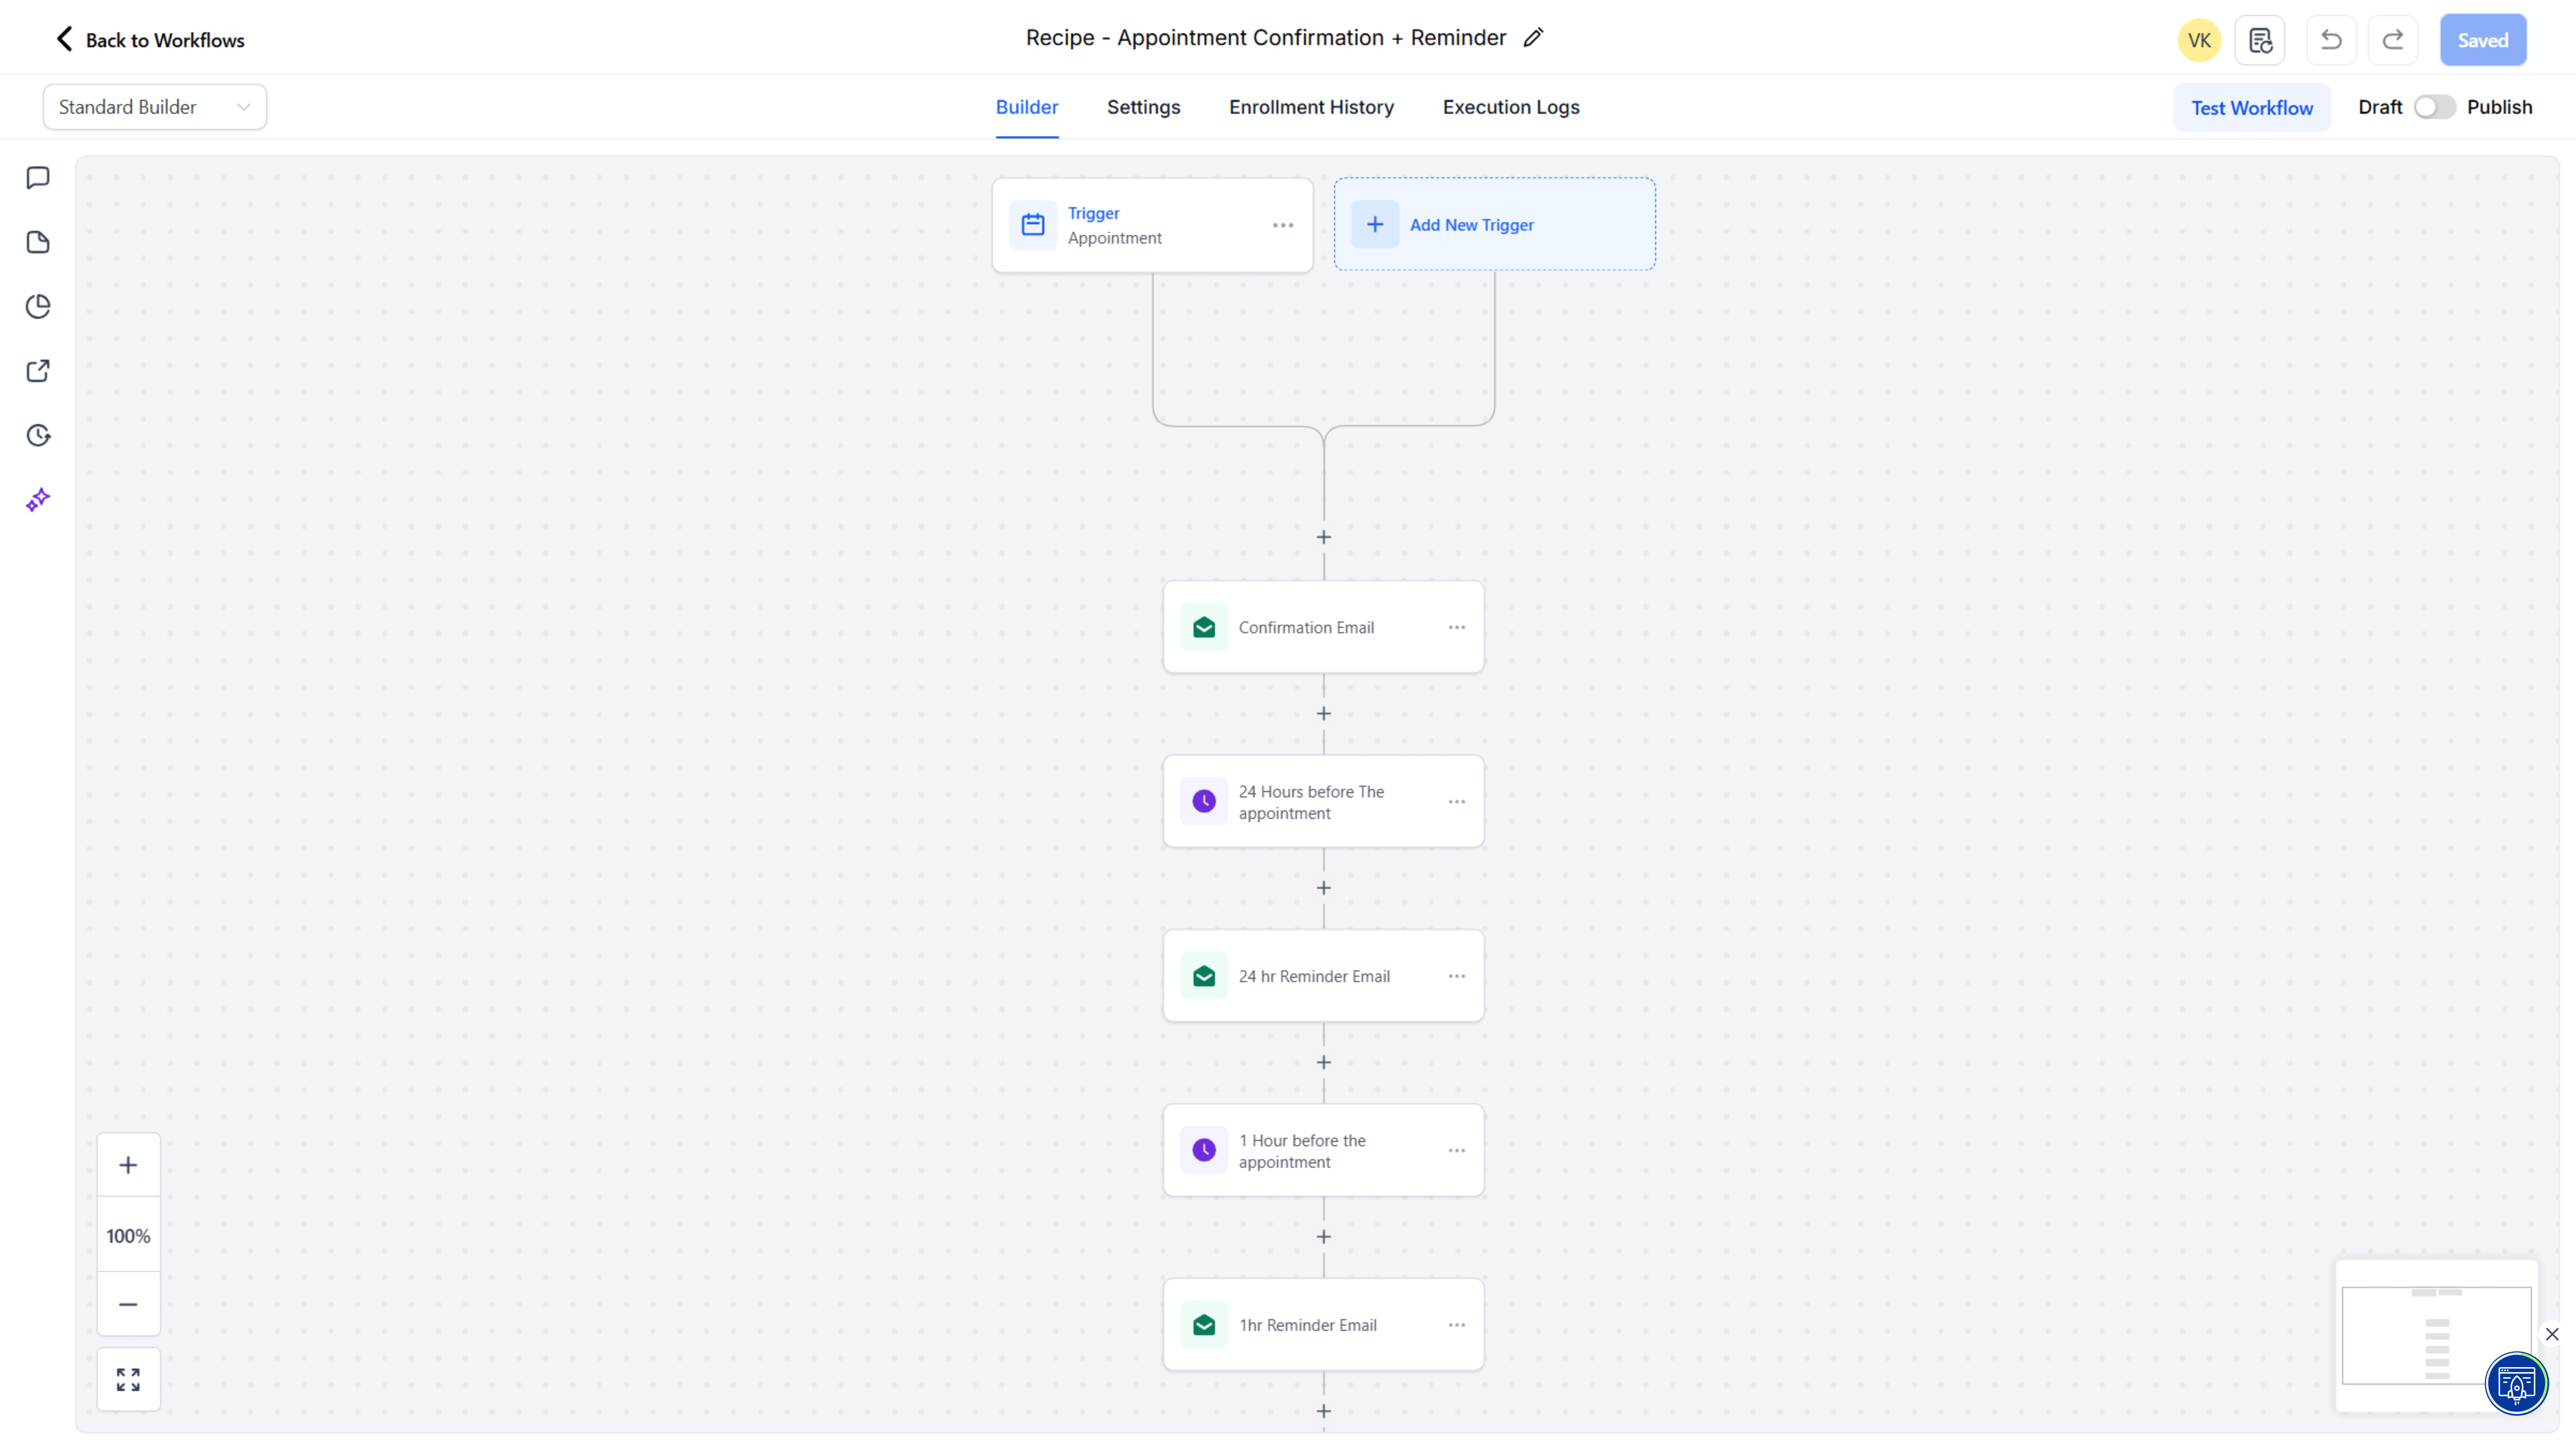Image resolution: width=2576 pixels, height=1449 pixels.
Task: Open the Standard Builder dropdown
Action: [x=155, y=107]
